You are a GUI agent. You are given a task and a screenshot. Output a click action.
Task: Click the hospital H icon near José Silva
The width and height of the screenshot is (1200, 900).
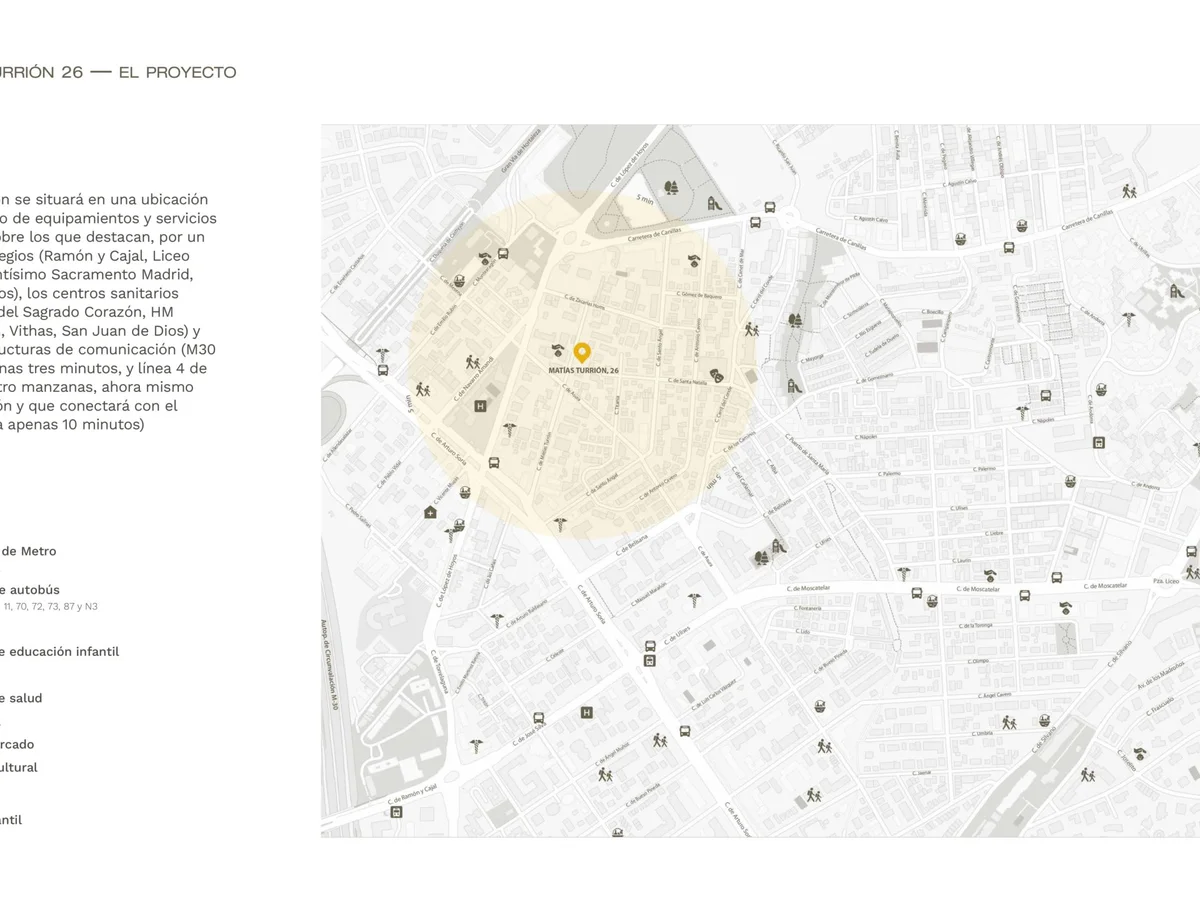coord(587,712)
